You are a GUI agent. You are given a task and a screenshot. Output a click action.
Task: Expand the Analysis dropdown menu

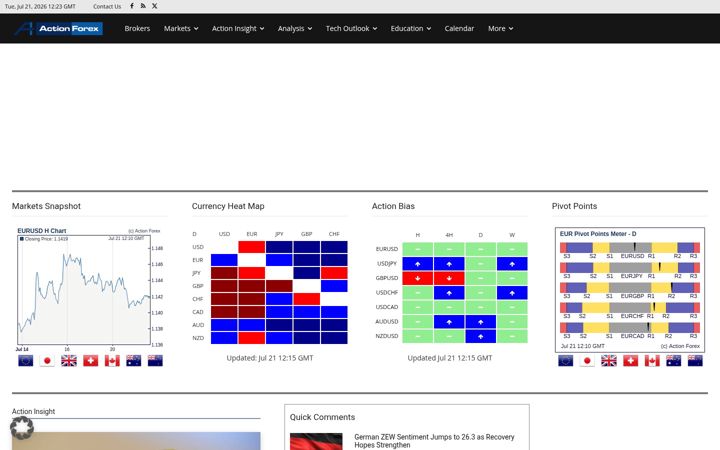click(295, 28)
